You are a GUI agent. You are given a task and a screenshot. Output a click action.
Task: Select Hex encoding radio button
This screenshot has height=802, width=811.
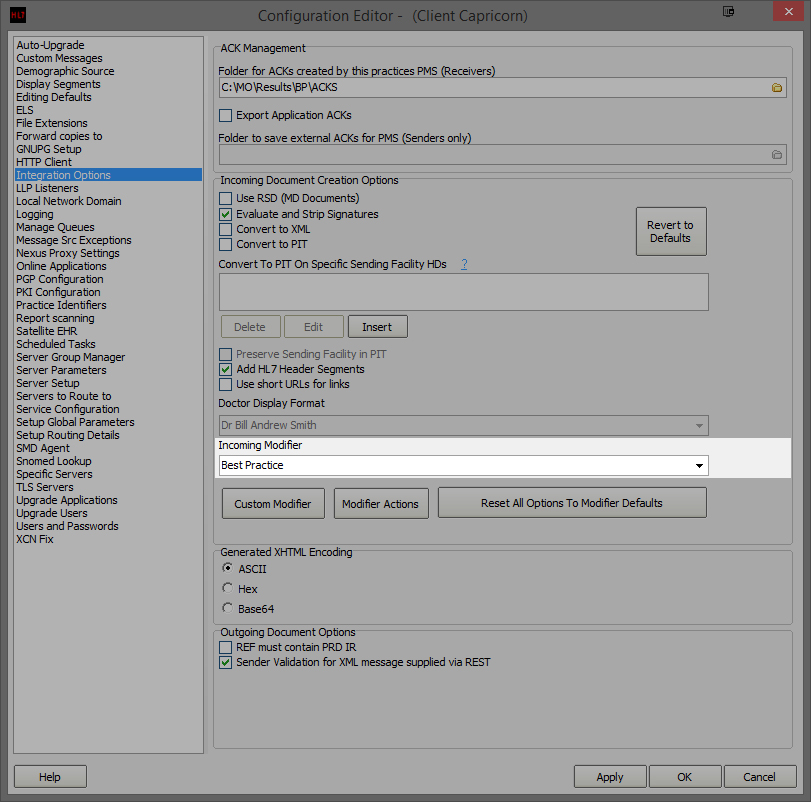point(228,589)
